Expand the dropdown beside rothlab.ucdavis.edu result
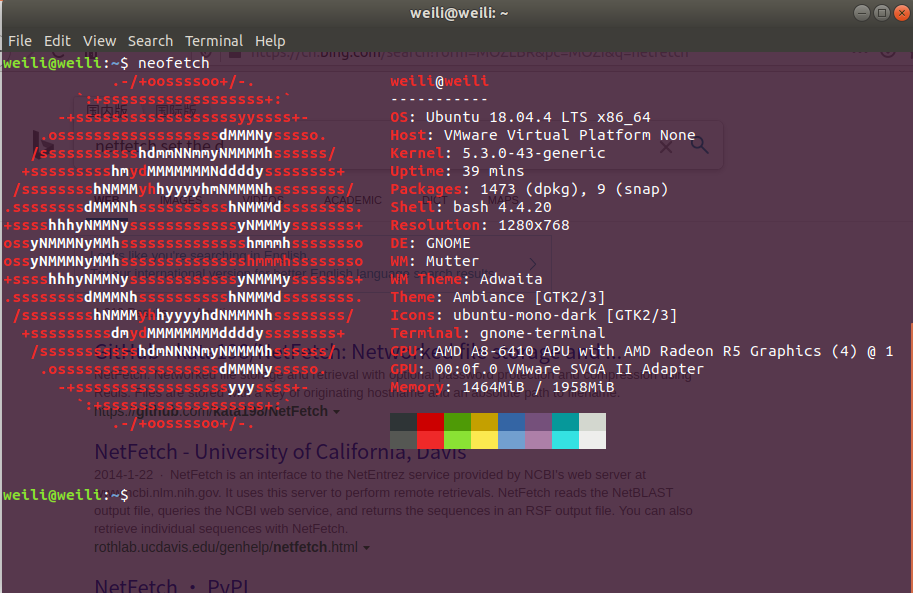This screenshot has height=593, width=913. (366, 548)
